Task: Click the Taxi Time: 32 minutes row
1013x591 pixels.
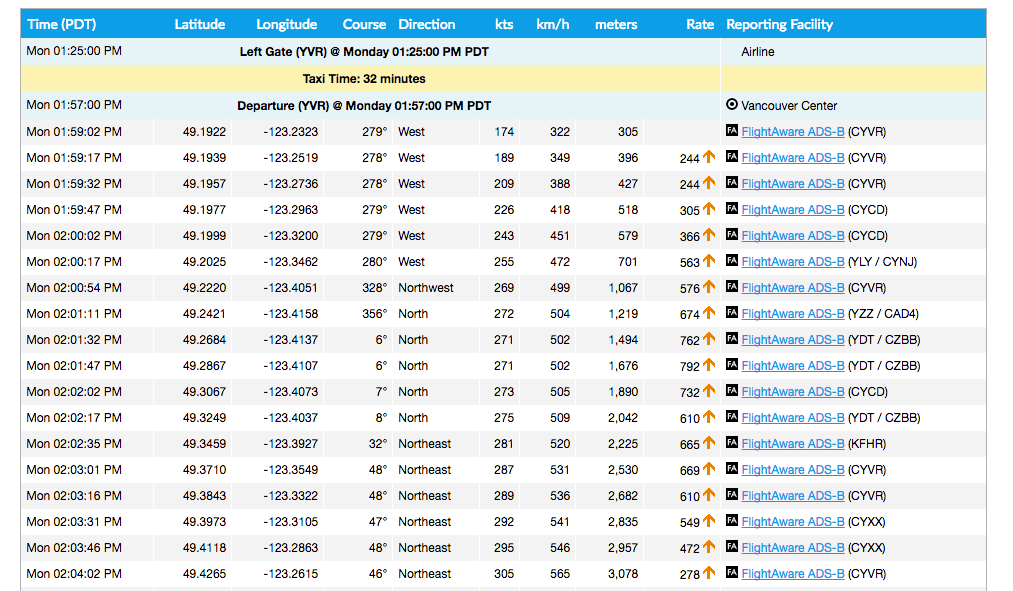Action: point(364,78)
